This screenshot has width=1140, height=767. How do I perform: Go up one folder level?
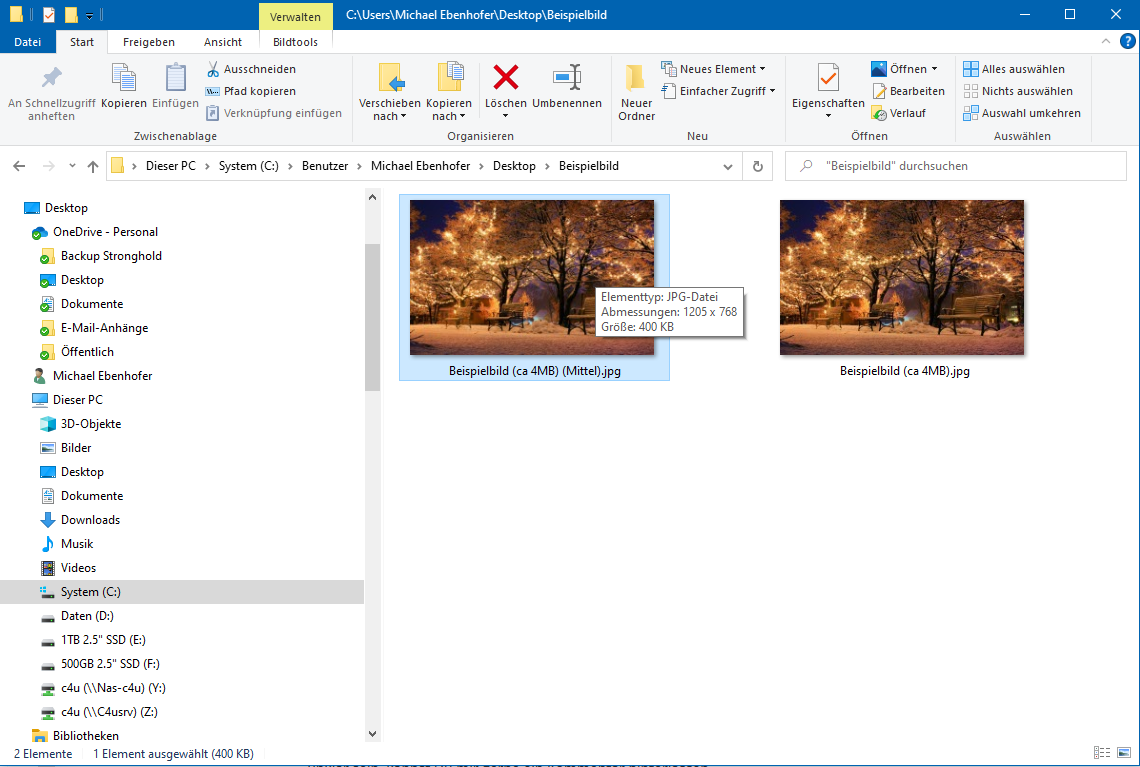point(93,166)
